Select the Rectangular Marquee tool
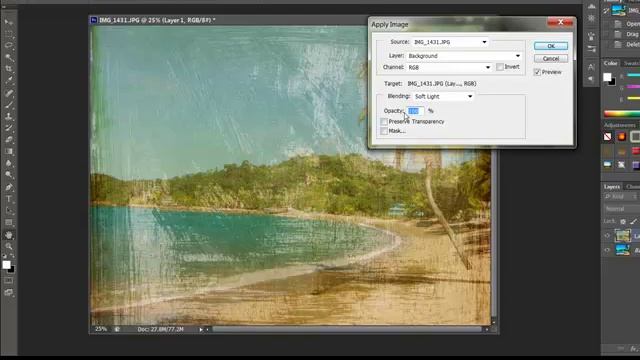Screen dimensions: 640x360 point(9,34)
